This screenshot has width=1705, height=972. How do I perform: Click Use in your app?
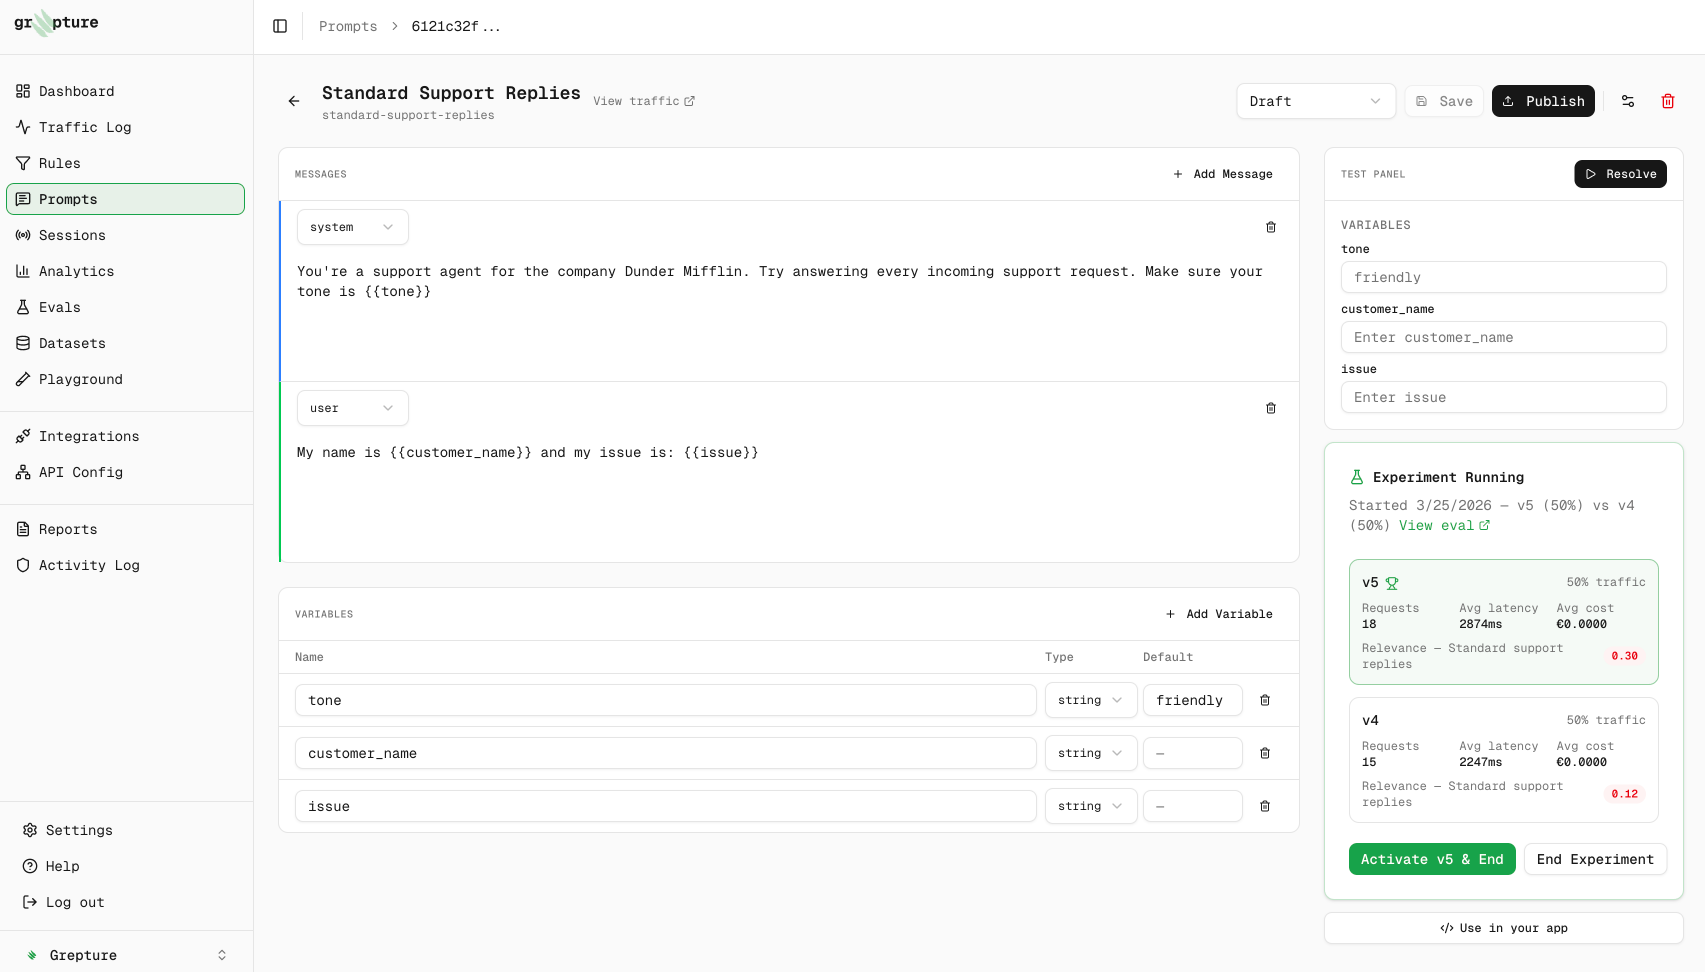(x=1504, y=928)
